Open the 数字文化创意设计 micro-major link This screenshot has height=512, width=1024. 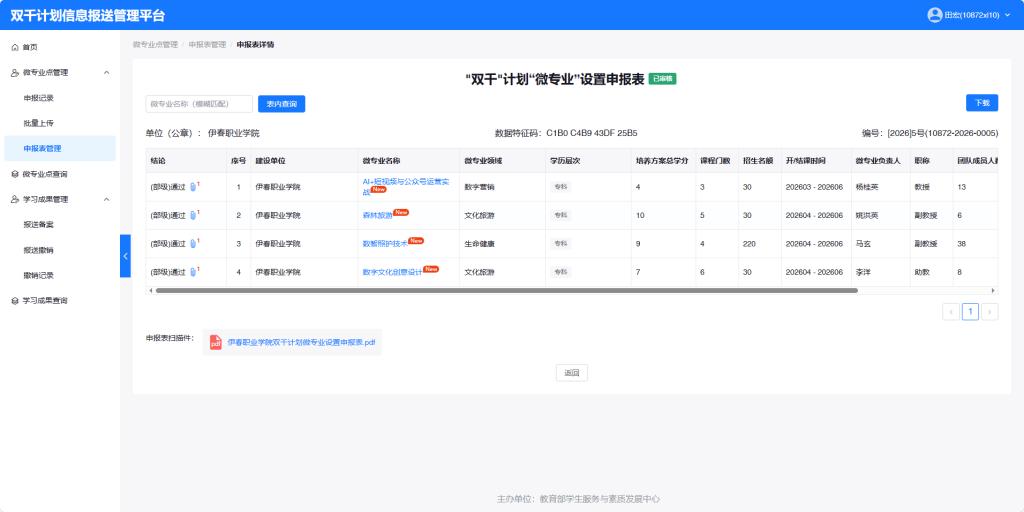[x=392, y=272]
